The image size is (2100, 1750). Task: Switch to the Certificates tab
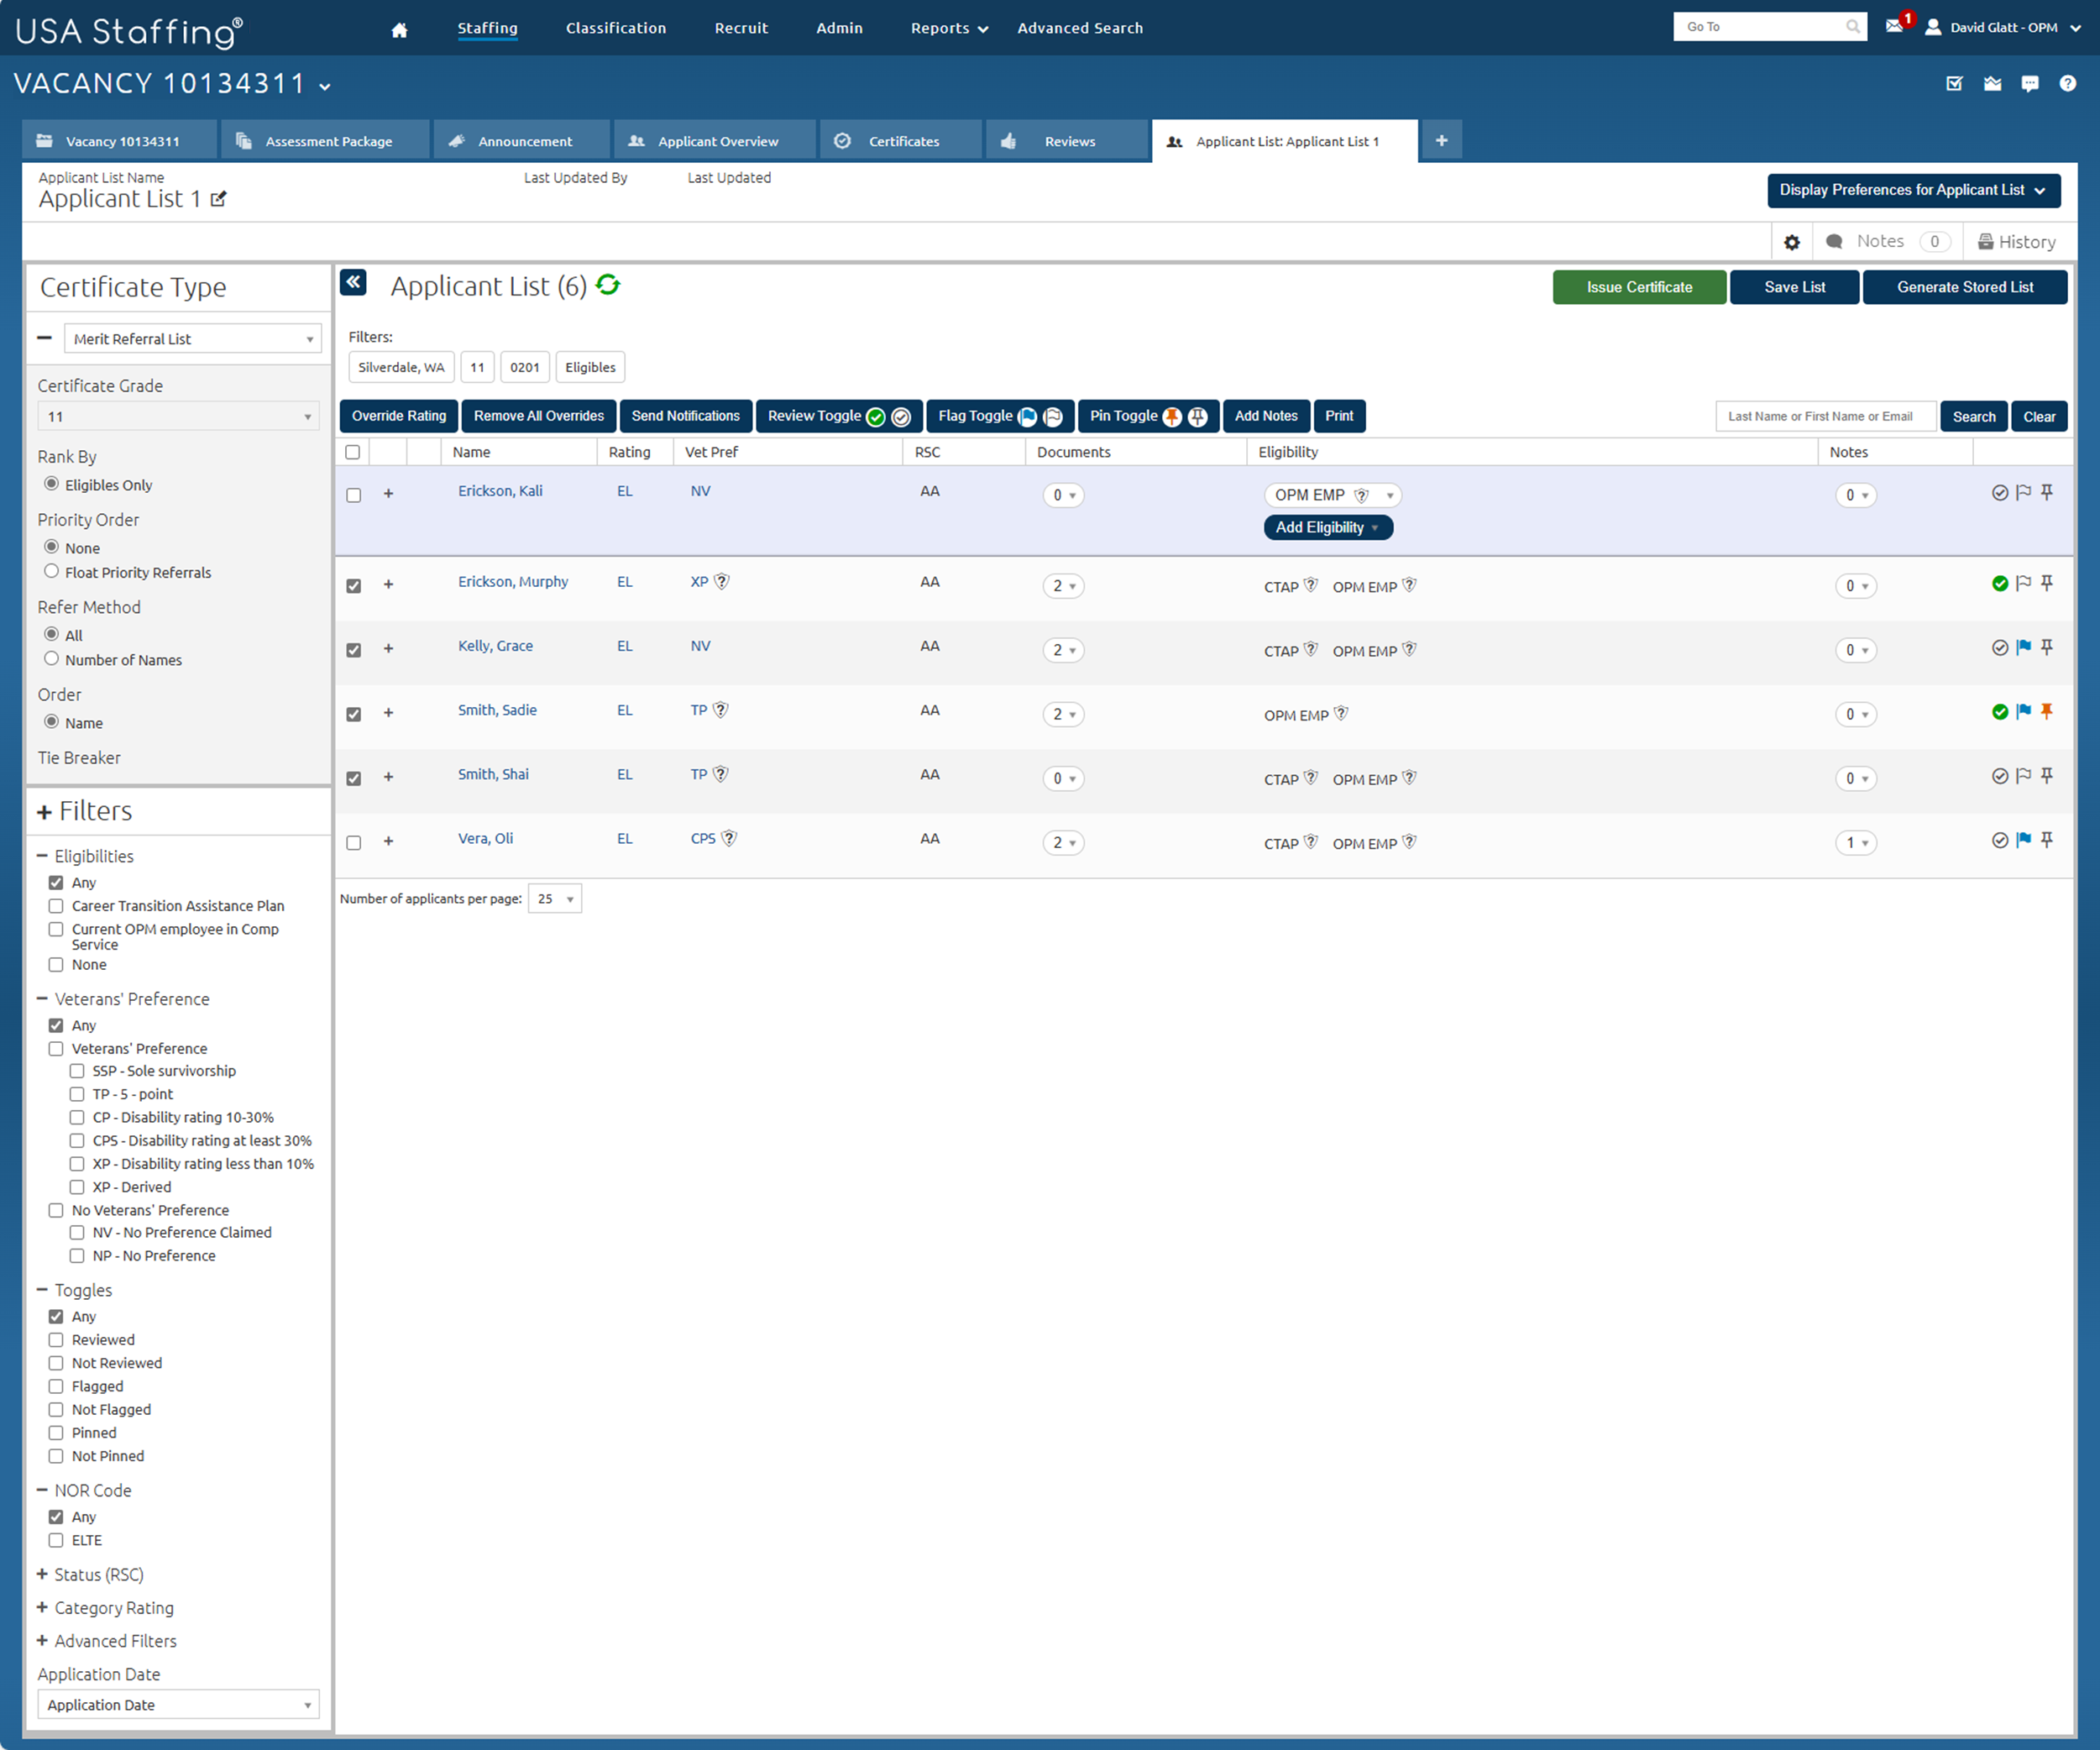901,141
